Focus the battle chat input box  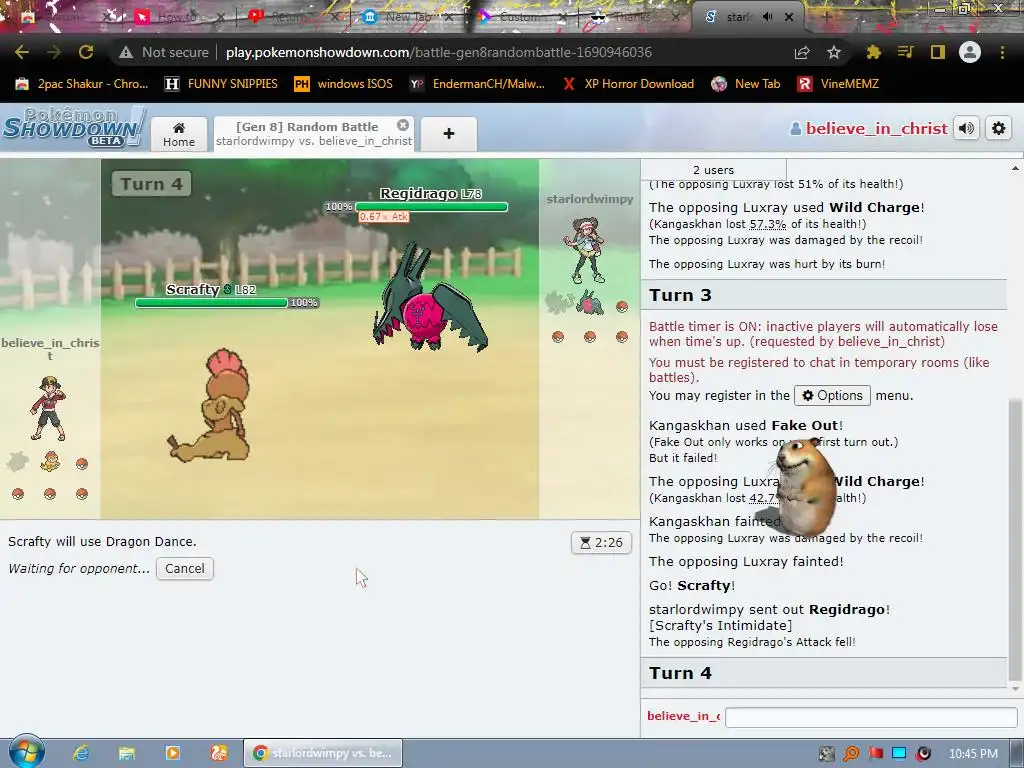point(871,717)
